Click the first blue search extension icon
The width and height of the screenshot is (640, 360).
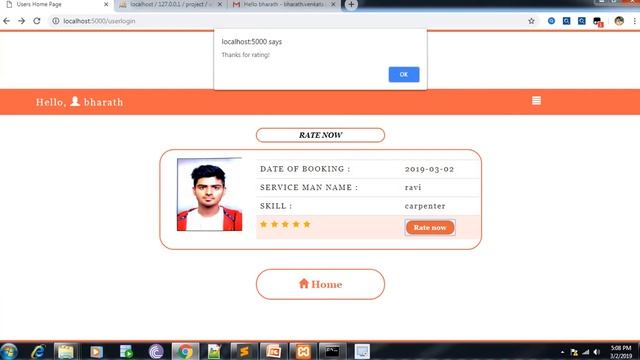tap(567, 21)
